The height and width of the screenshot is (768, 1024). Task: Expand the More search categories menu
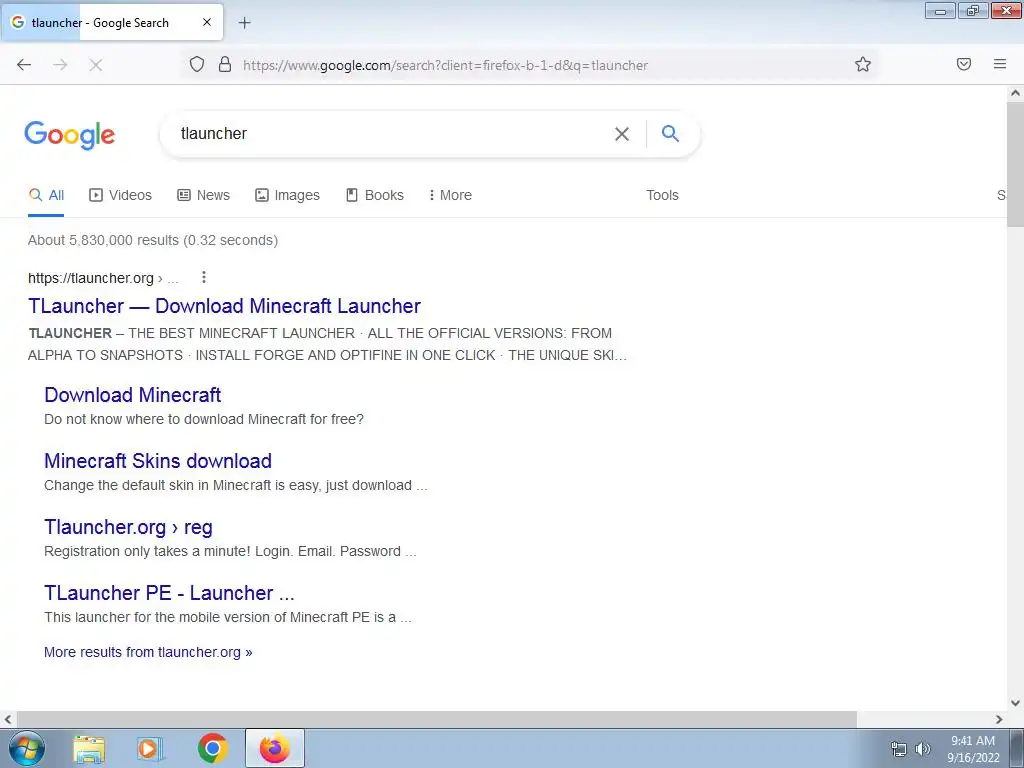pyautogui.click(x=450, y=195)
